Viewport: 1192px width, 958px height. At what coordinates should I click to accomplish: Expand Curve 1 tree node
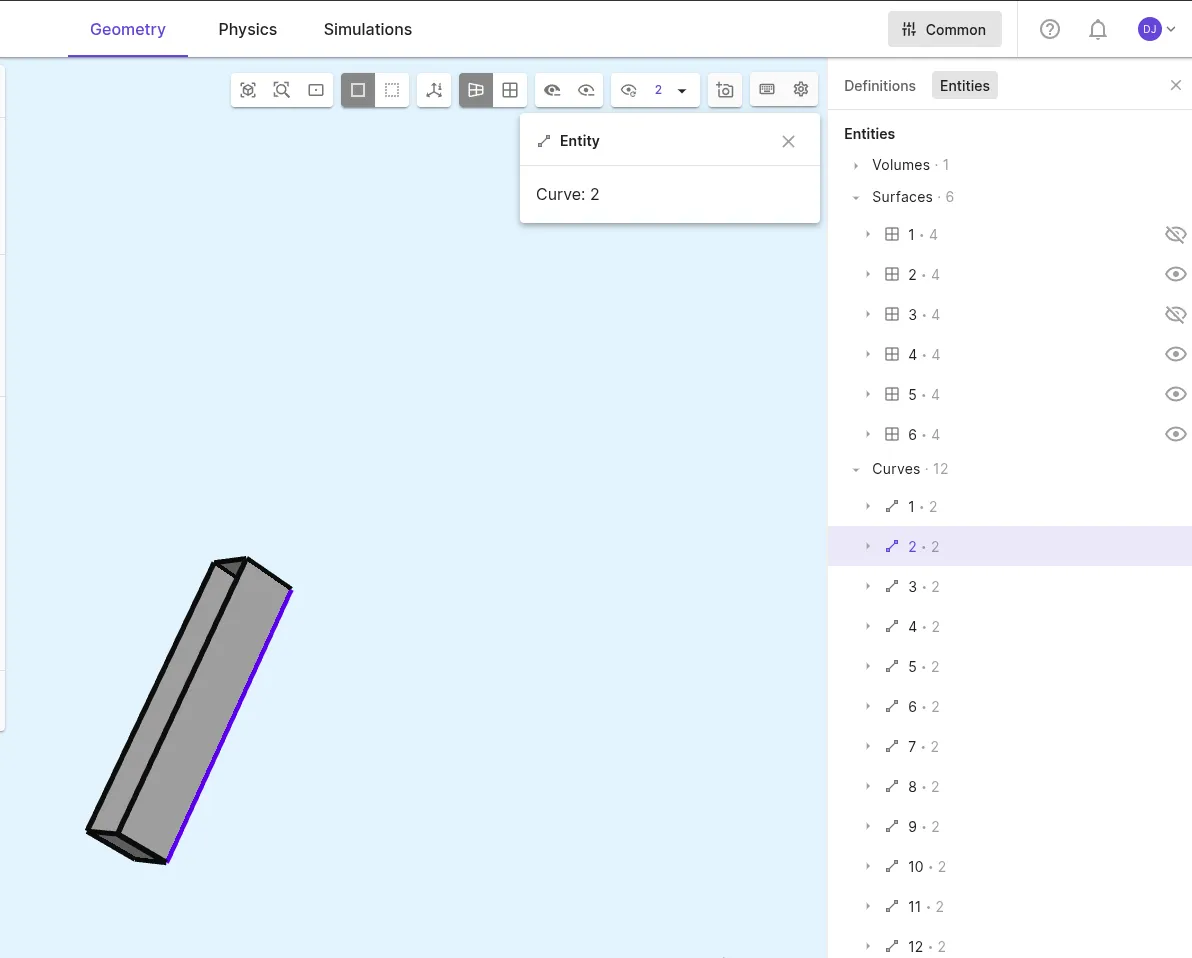[x=868, y=506]
